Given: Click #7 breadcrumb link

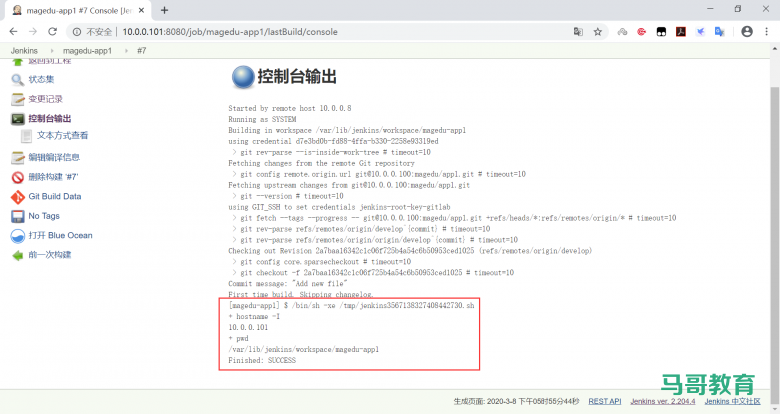Looking at the screenshot, I should click(x=142, y=51).
